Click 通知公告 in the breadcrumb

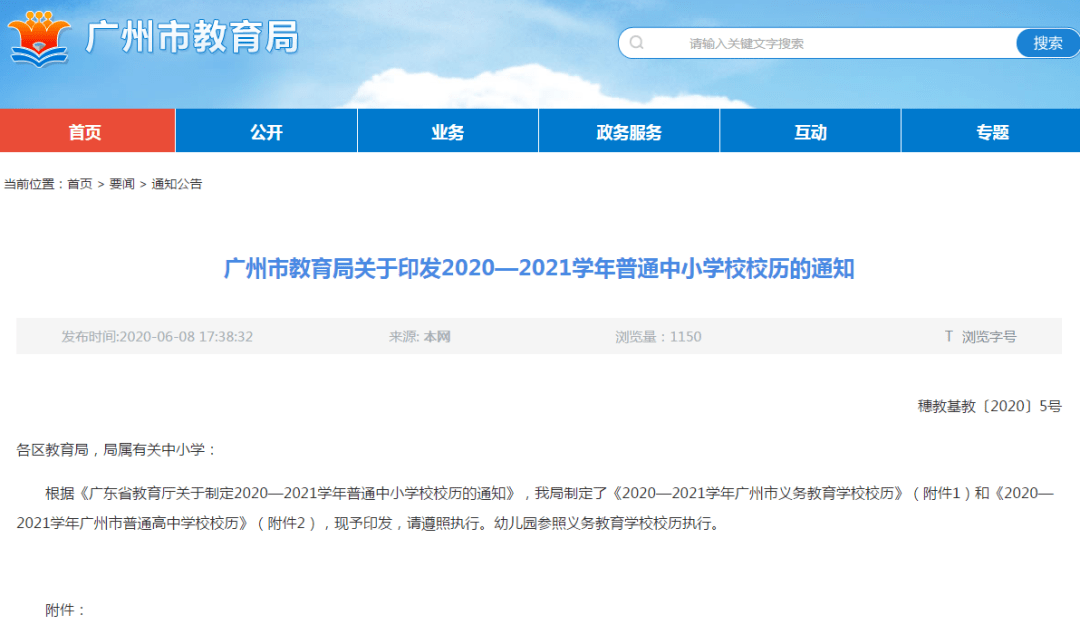pyautogui.click(x=176, y=184)
